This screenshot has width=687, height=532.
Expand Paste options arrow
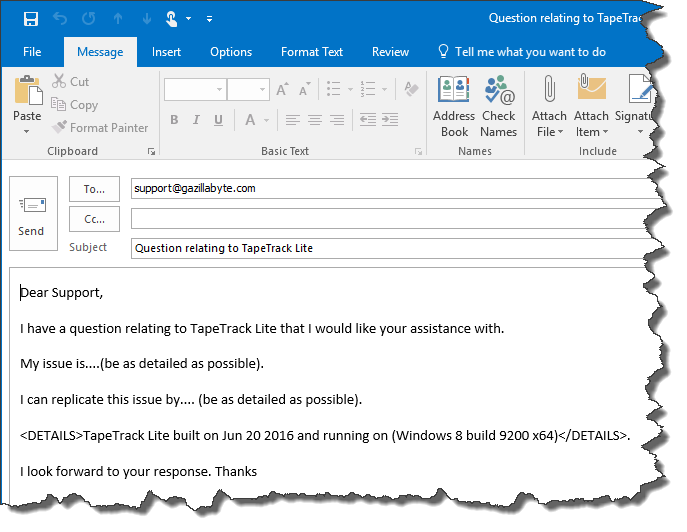[27, 131]
